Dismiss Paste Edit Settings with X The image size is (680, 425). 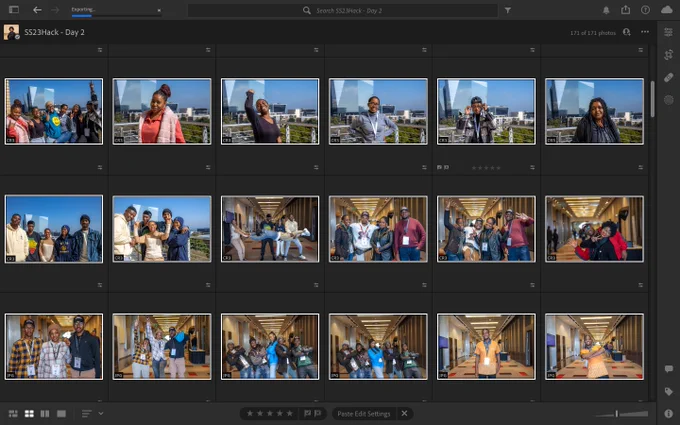pos(404,414)
